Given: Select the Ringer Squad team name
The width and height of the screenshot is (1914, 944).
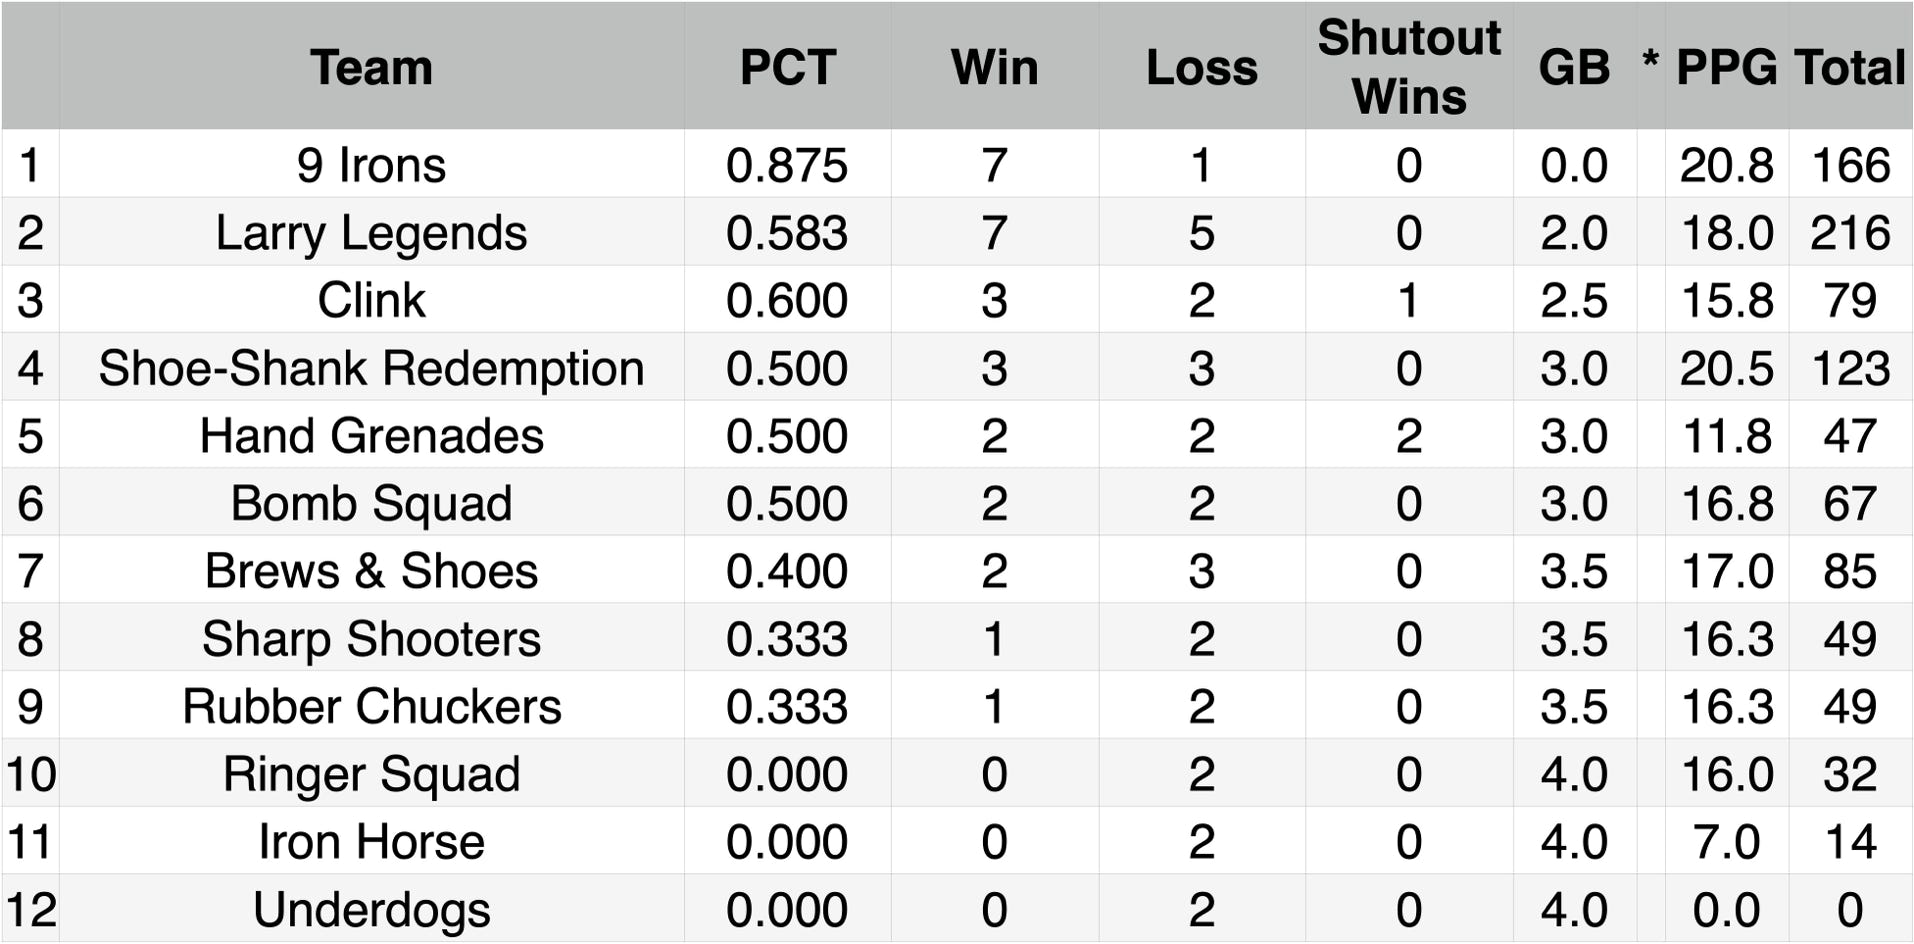Looking at the screenshot, I should 371,774.
